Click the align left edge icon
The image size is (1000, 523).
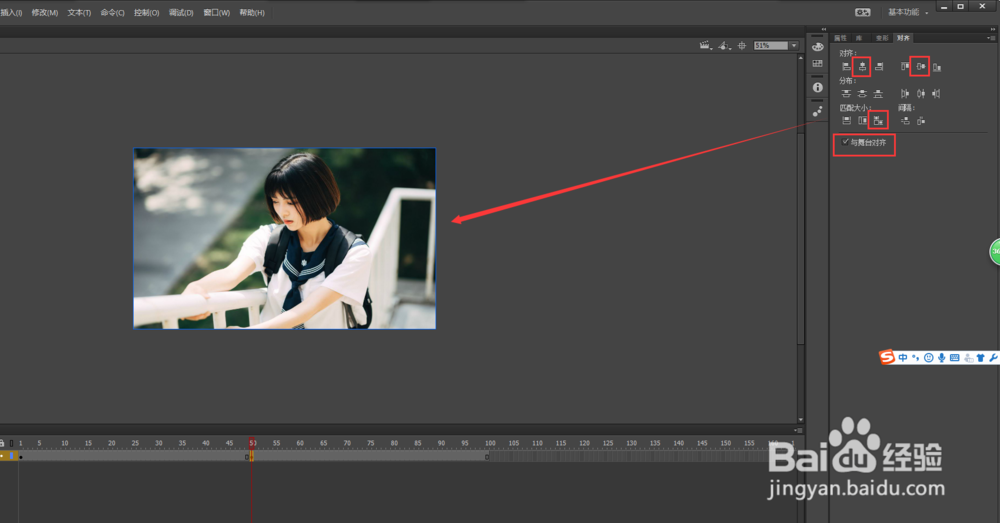point(846,66)
